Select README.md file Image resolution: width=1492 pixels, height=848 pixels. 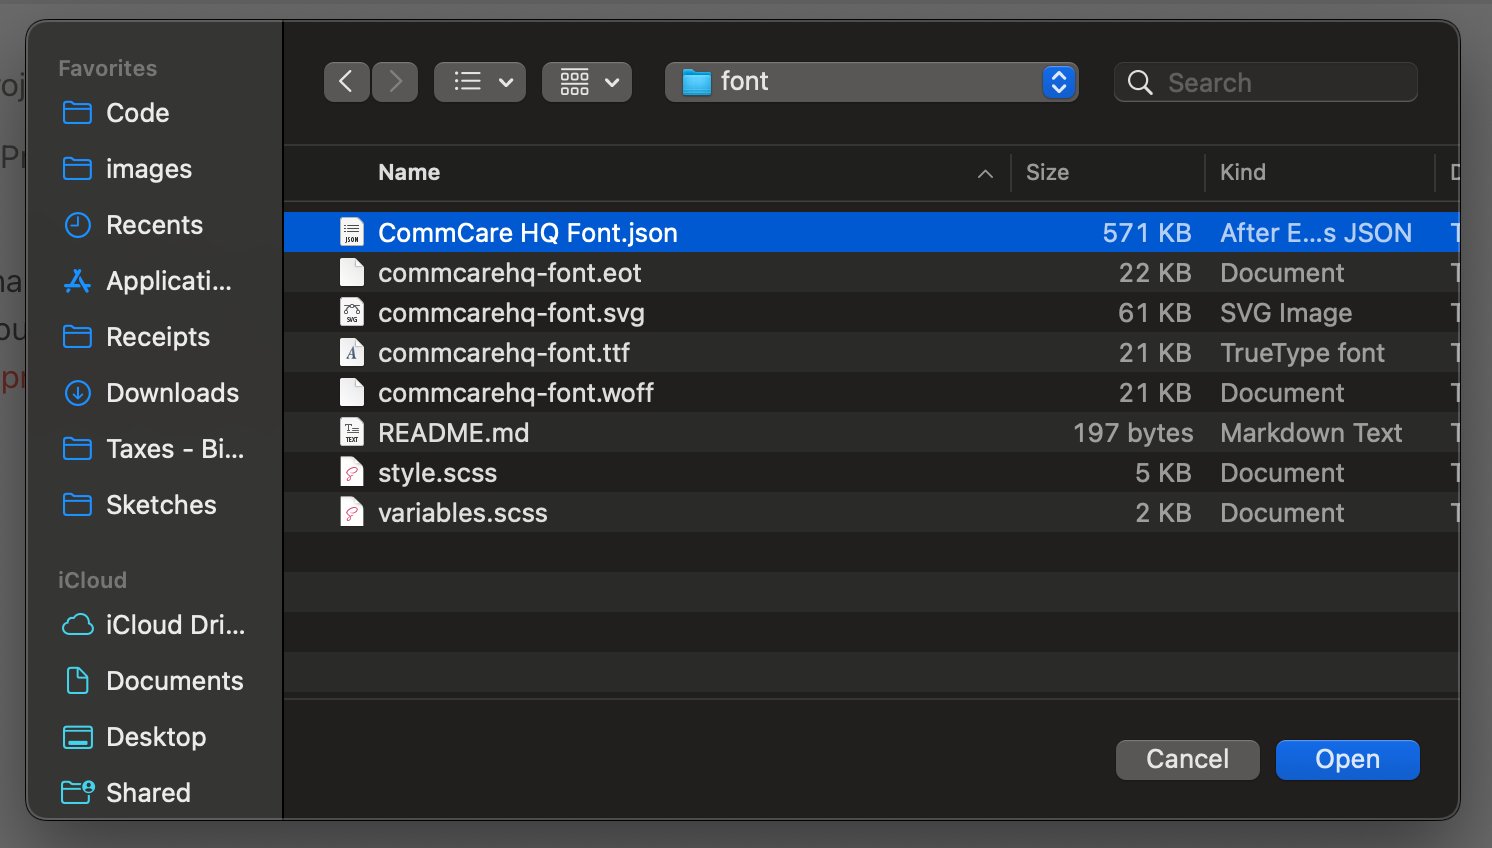(x=871, y=432)
